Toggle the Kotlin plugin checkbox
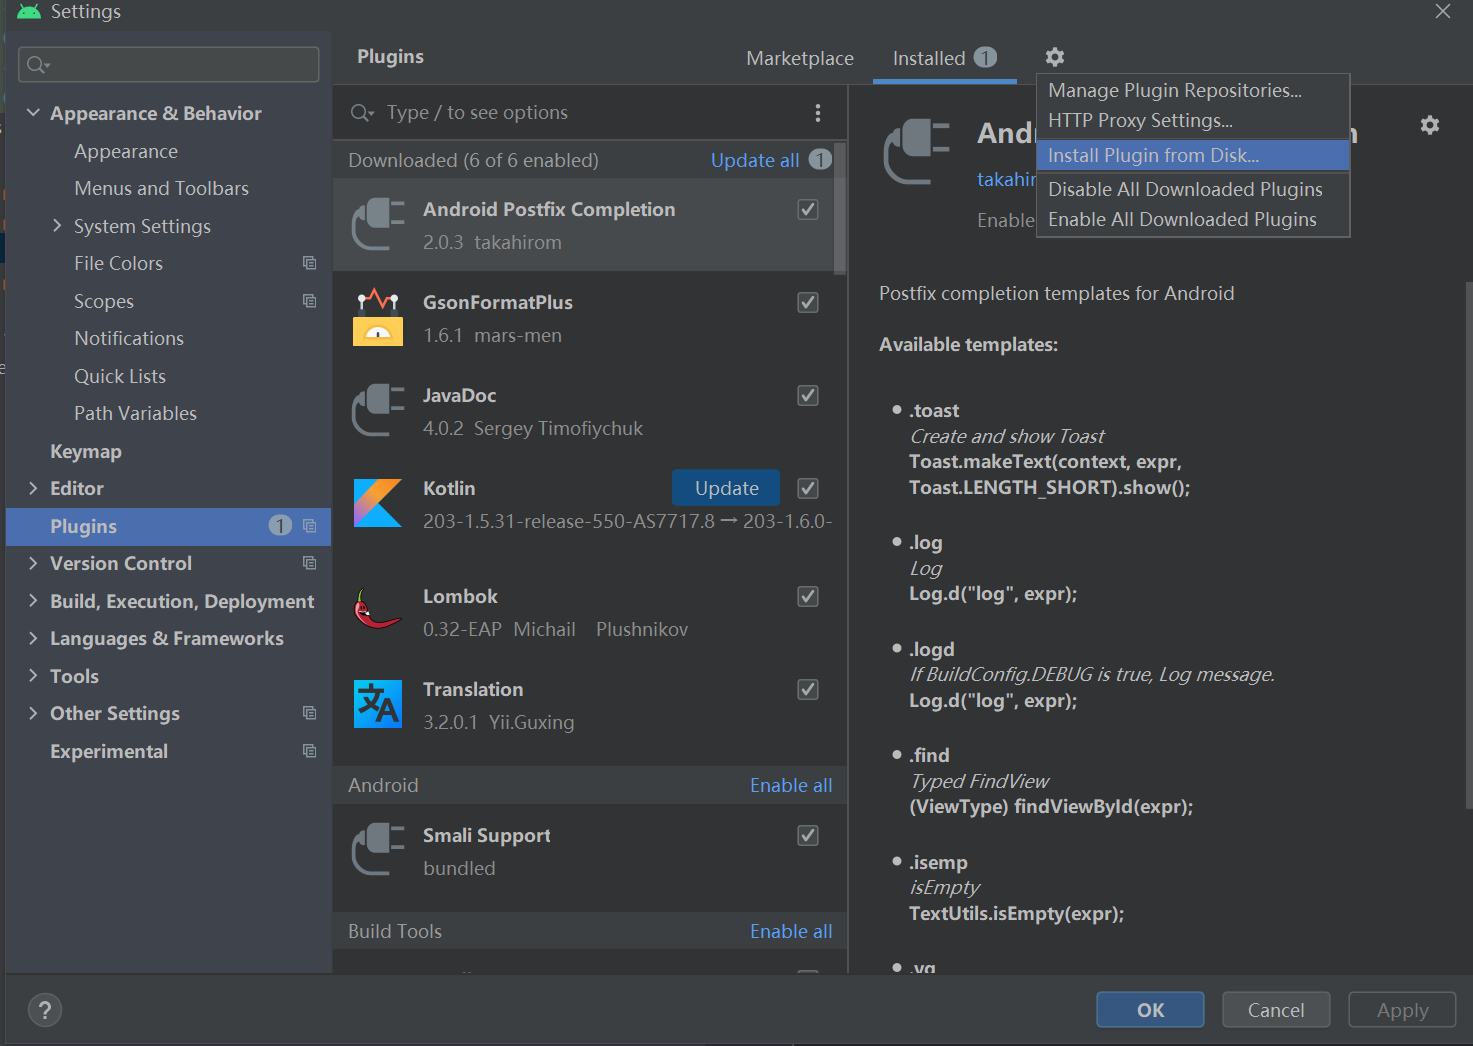This screenshot has height=1046, width=1473. pos(808,488)
